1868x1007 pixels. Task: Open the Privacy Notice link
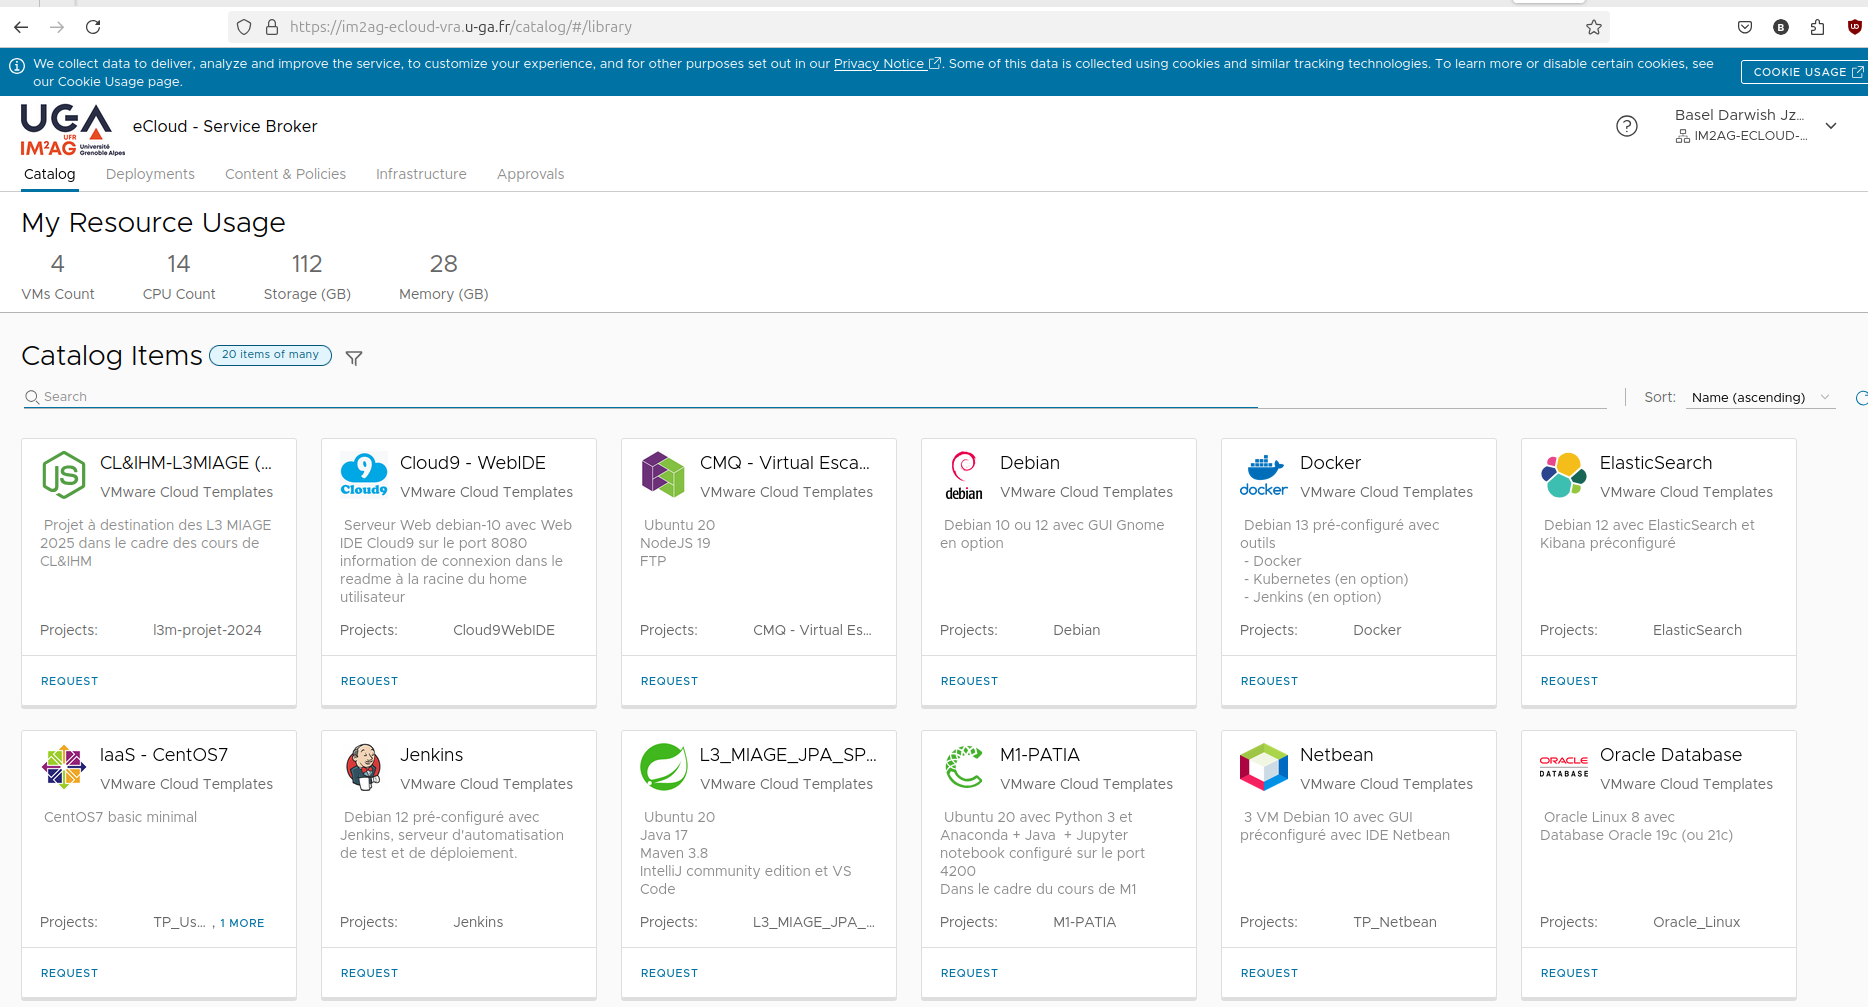tap(879, 63)
